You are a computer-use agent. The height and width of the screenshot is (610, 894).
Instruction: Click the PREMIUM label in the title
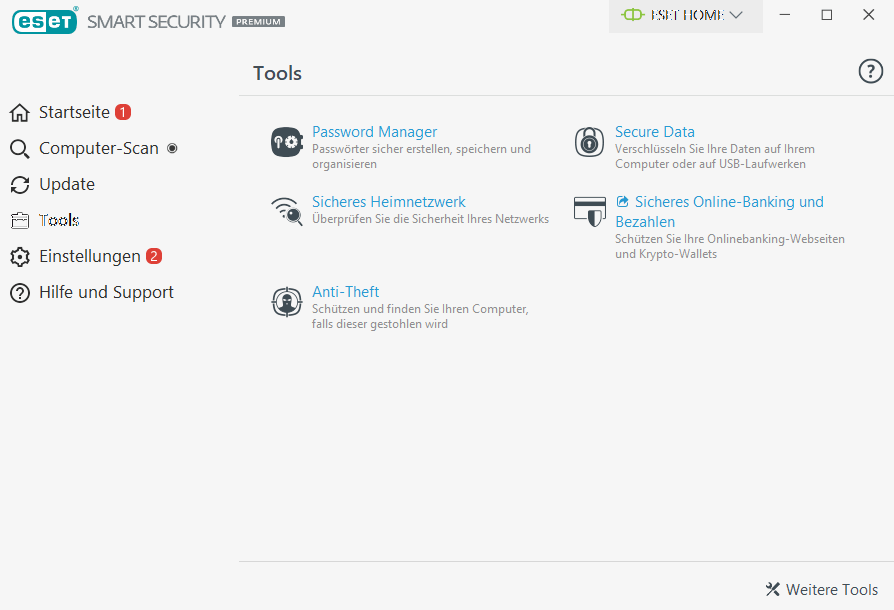[258, 22]
